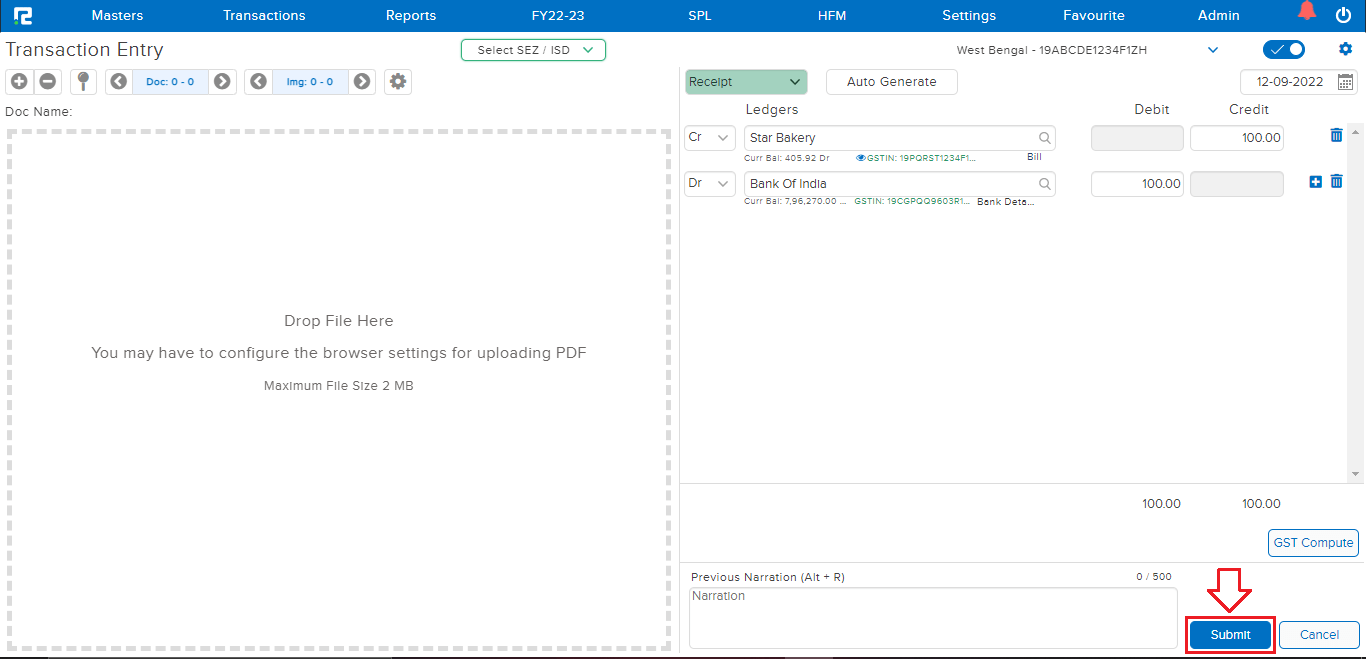
Task: Click the zoom out minus icon
Action: (47, 82)
